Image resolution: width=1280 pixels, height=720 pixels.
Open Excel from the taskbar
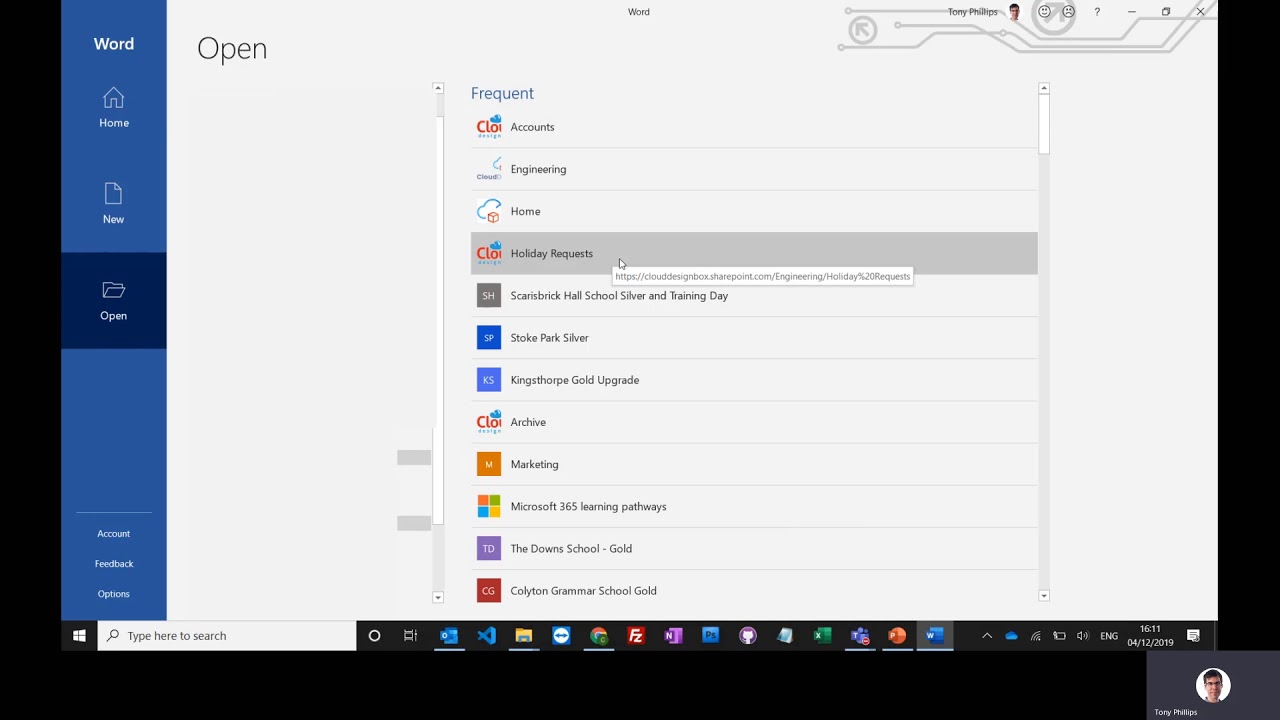tap(822, 635)
